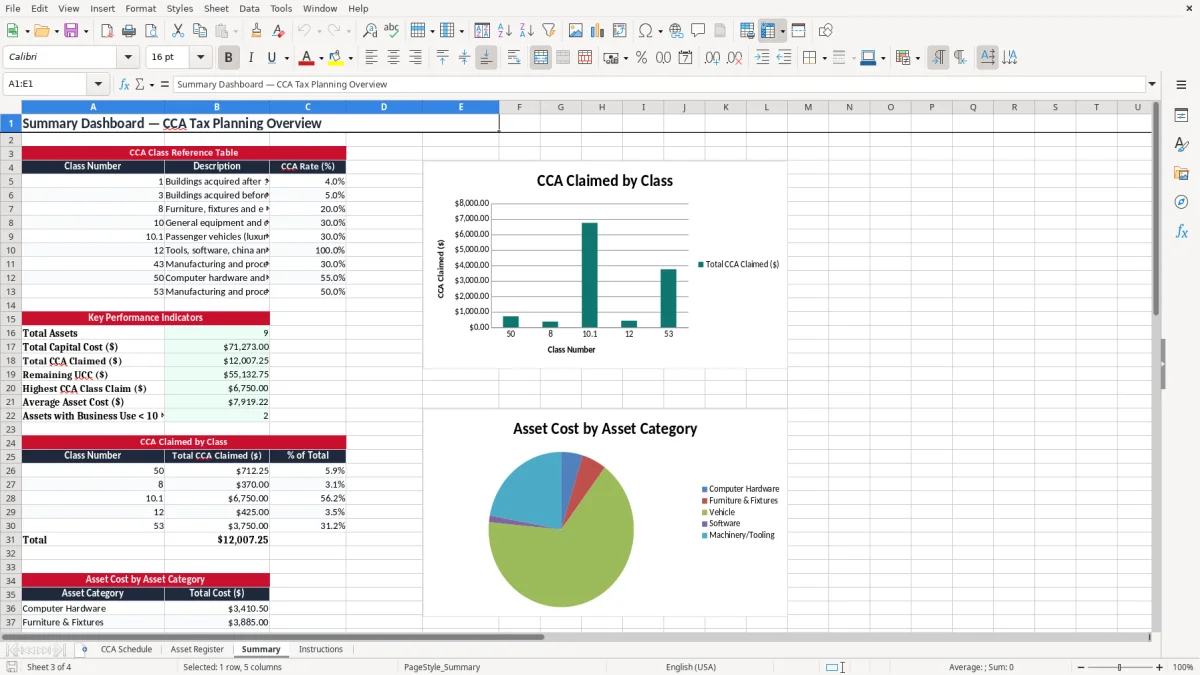Adjust the zoom slider
The height and width of the screenshot is (675, 1200).
point(1119,667)
